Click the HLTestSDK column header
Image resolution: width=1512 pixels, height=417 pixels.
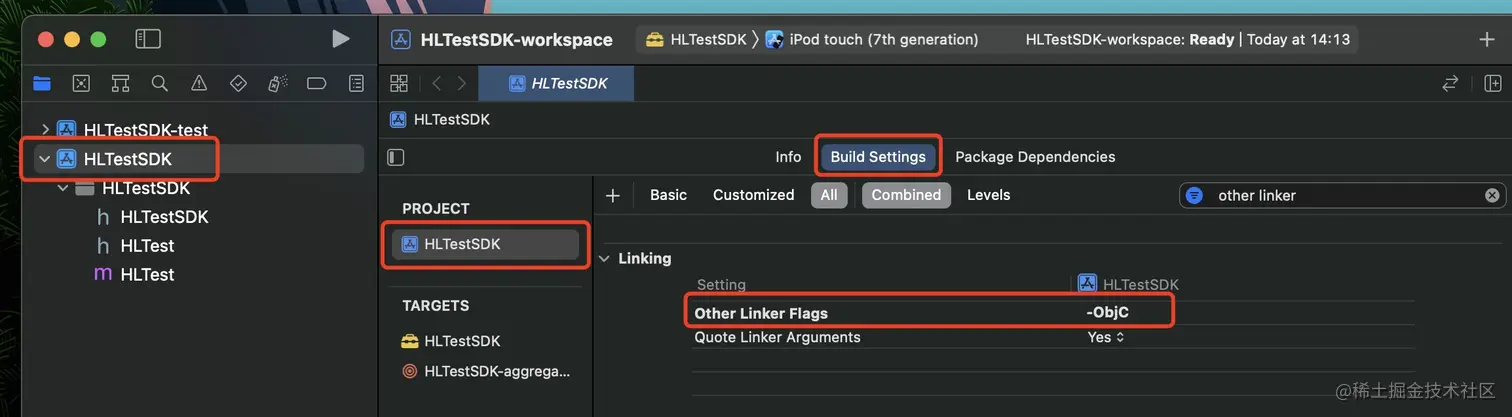pyautogui.click(x=1129, y=285)
